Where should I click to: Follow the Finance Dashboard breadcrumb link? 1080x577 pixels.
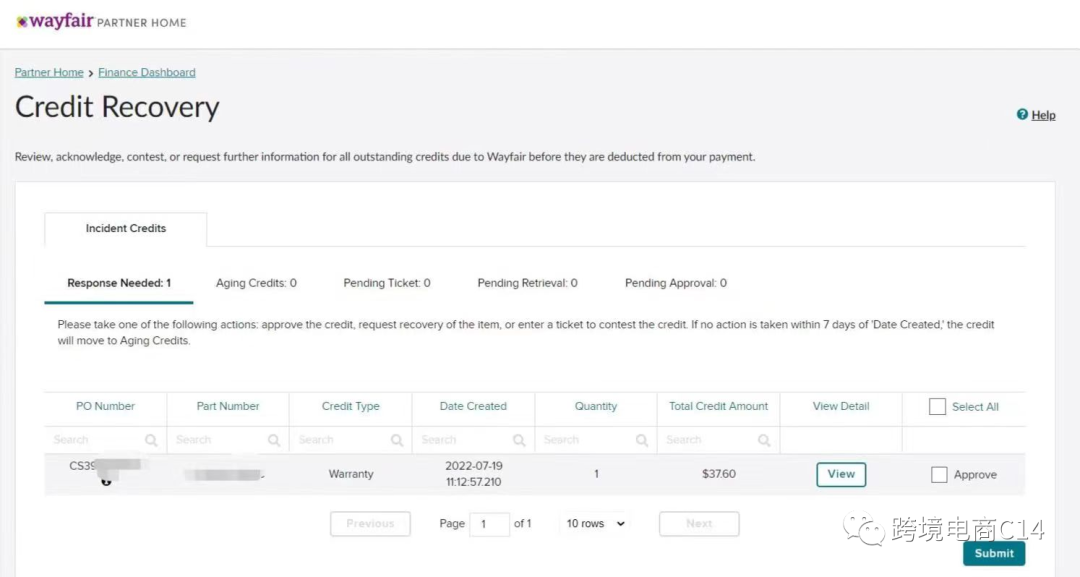(147, 73)
